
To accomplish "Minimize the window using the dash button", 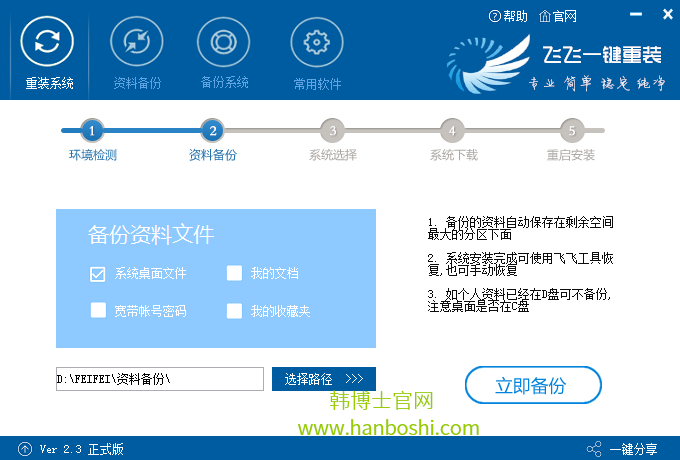I will point(637,16).
